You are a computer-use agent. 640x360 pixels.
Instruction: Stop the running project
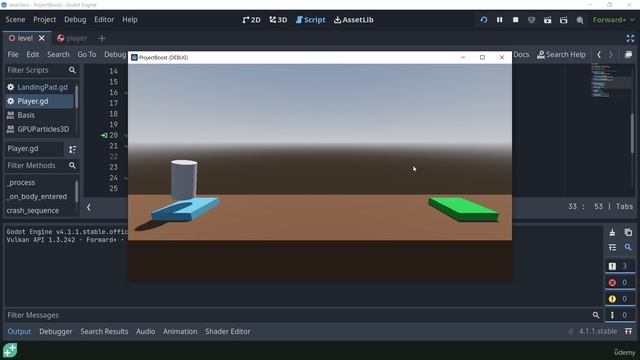click(x=516, y=20)
